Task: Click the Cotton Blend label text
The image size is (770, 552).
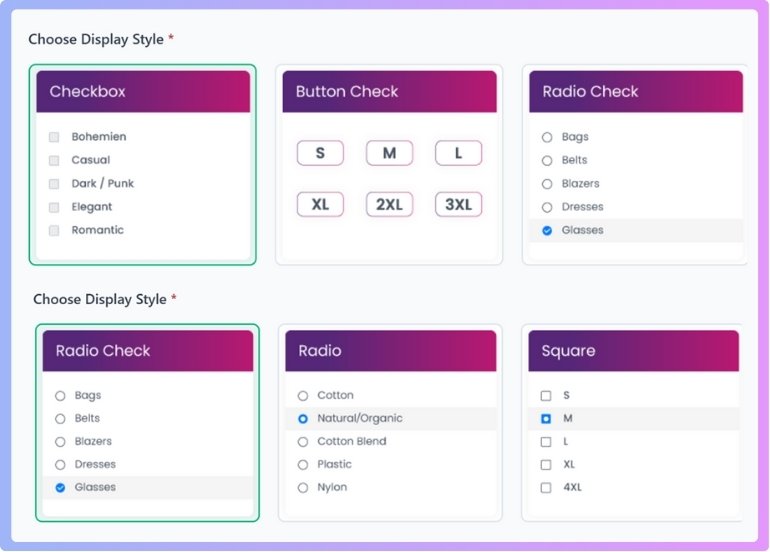Action: (352, 442)
